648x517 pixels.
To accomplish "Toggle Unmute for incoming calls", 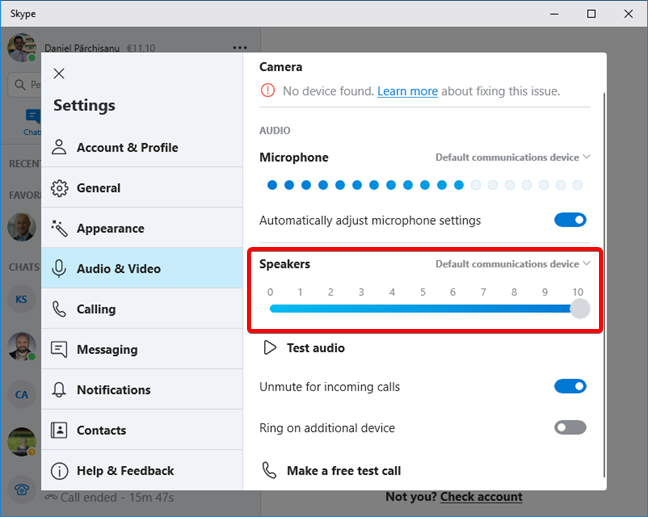I will [x=570, y=386].
